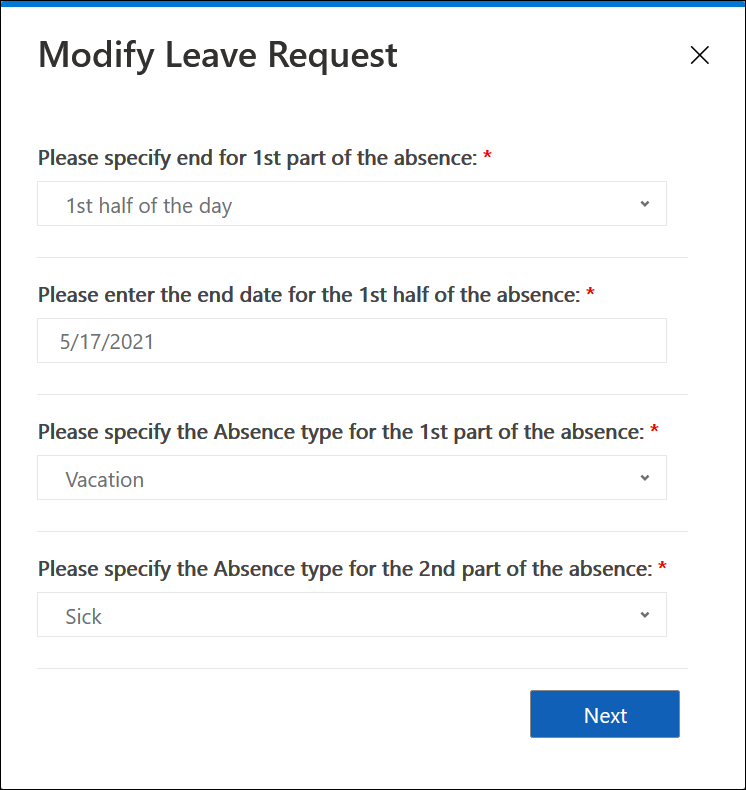The image size is (746, 790).
Task: Click the red asterisk after 2nd part Absence type label
Action: [662, 569]
